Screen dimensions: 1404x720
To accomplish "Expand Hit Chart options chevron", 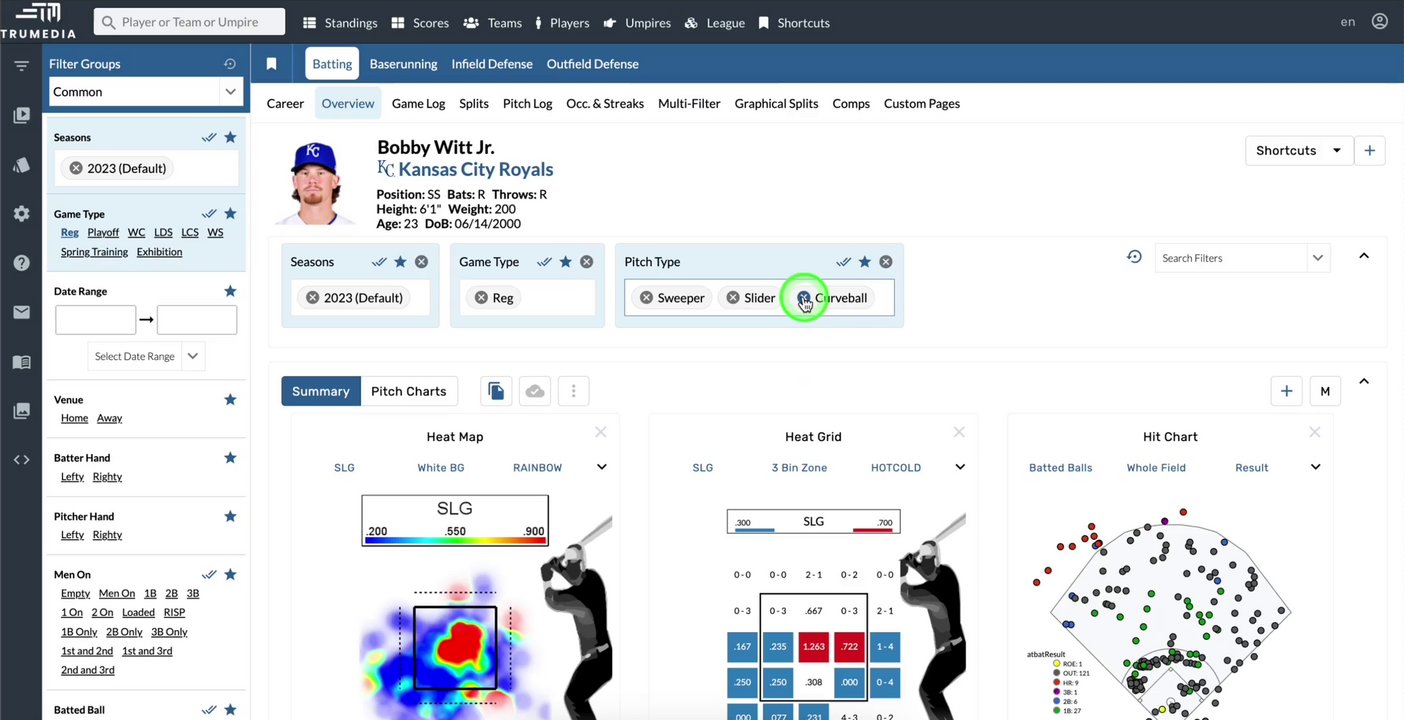I will point(1316,467).
